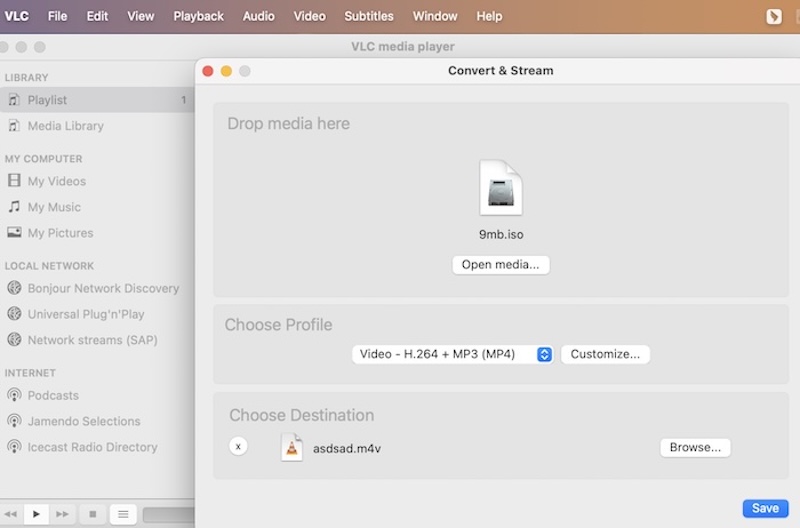Click the VLC cone icon beside asdsad.m4v

pos(291,447)
